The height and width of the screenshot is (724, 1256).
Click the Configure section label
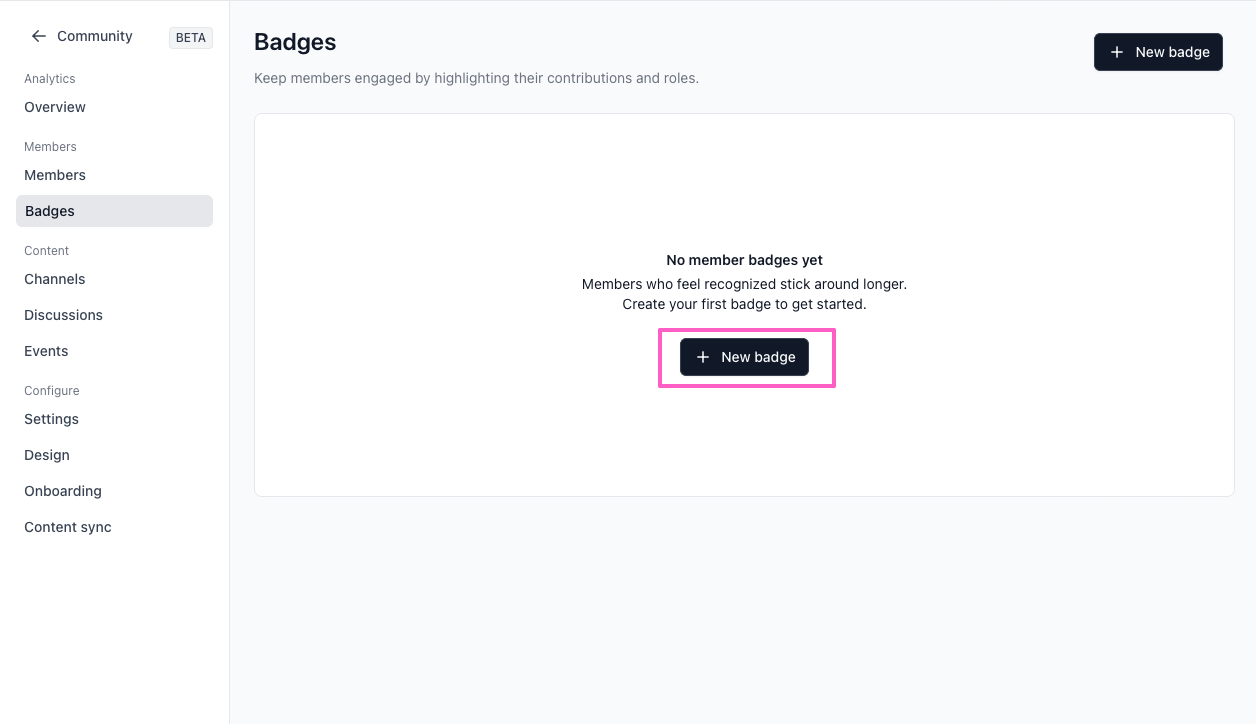[52, 391]
